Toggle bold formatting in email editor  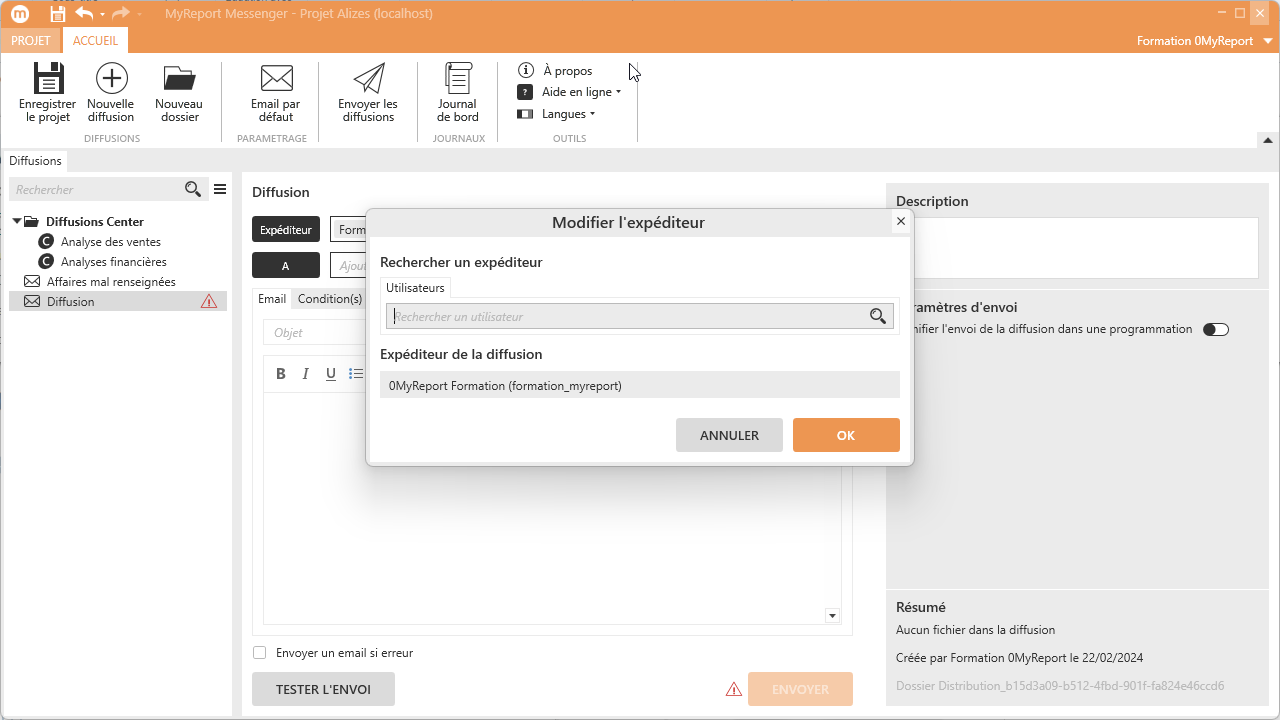[281, 374]
